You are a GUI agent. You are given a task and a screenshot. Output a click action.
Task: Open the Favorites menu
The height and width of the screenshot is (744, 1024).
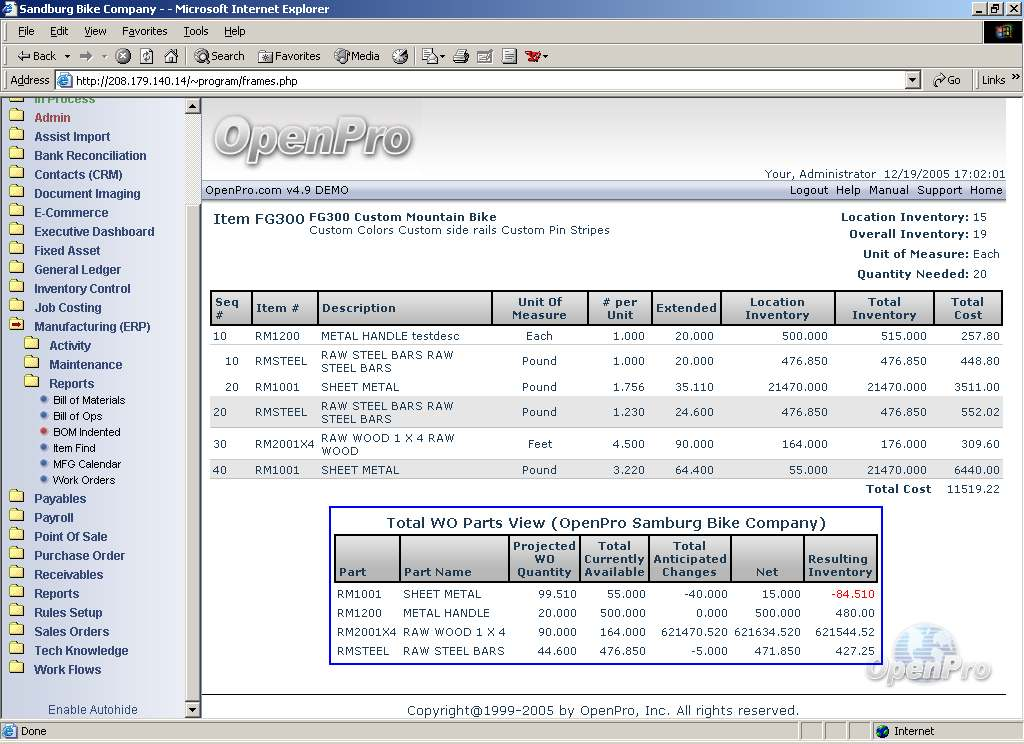point(144,31)
